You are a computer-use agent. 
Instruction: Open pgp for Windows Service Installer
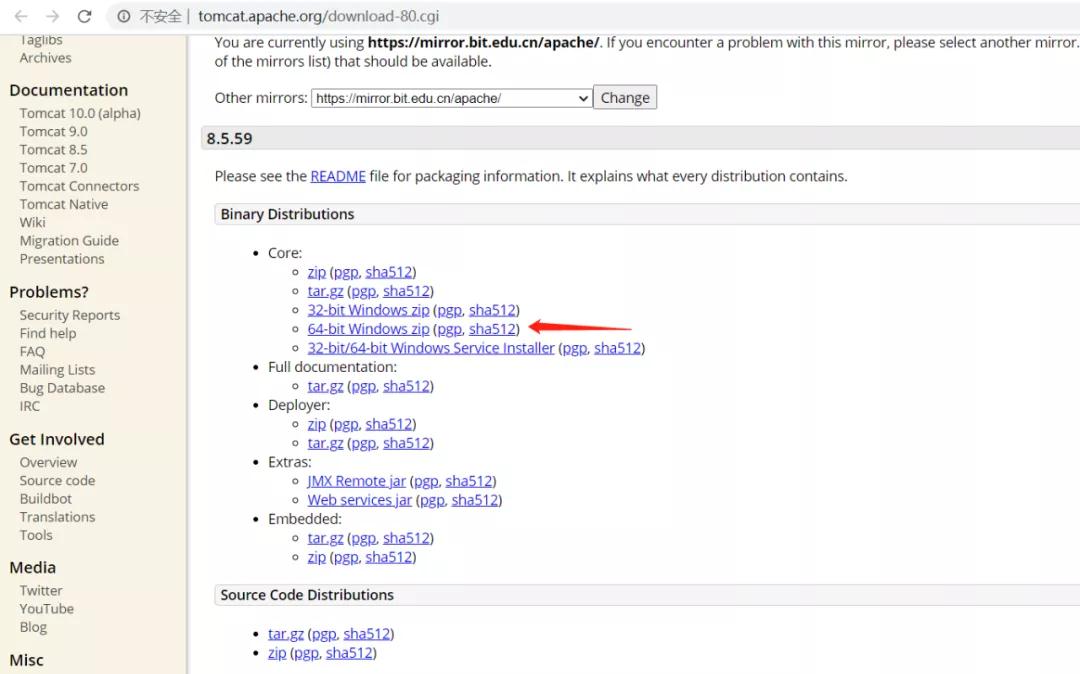574,348
